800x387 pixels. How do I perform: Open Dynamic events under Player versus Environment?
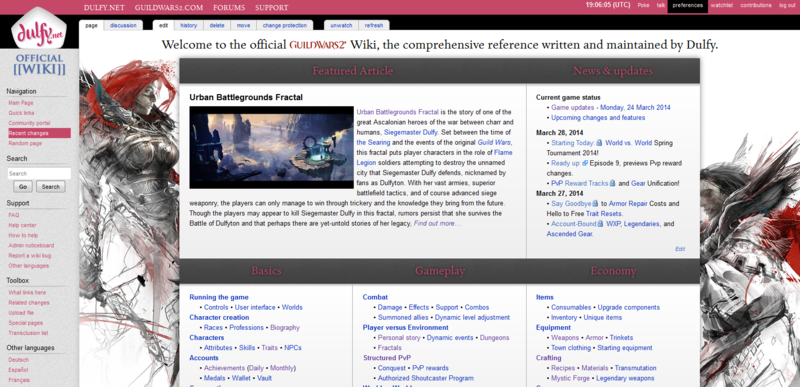(x=451, y=338)
